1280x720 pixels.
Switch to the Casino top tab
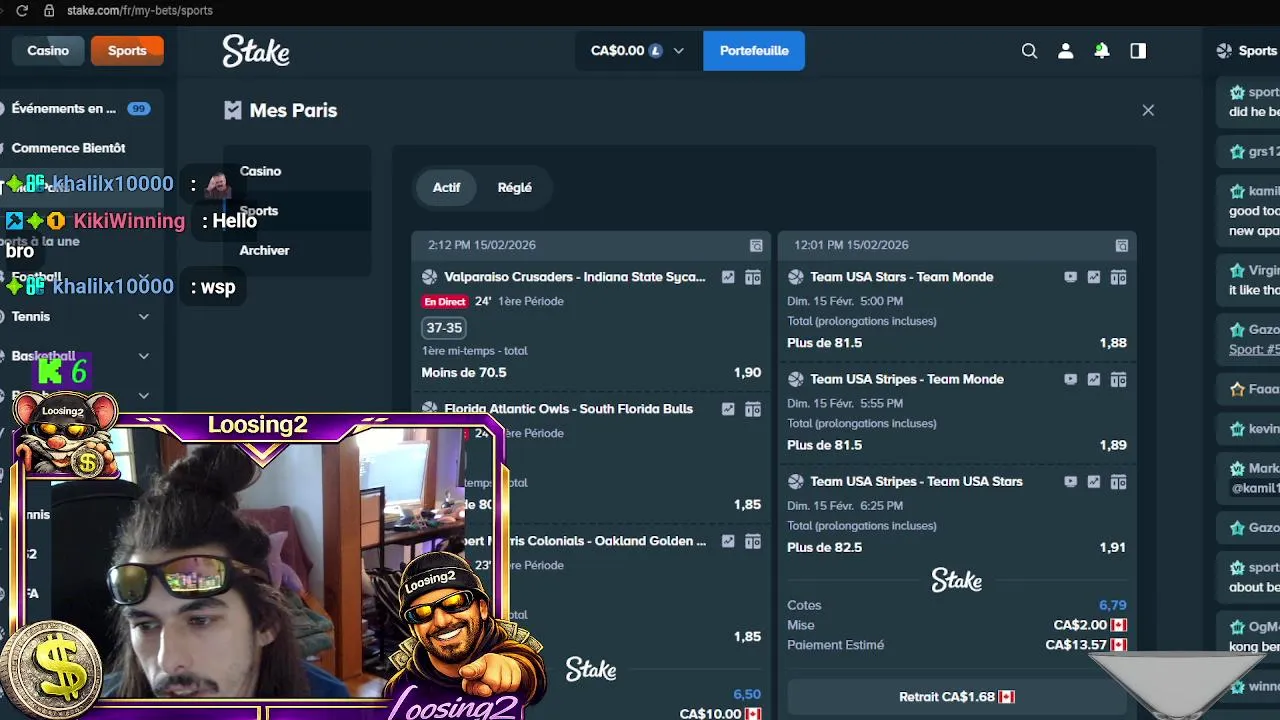click(48, 51)
